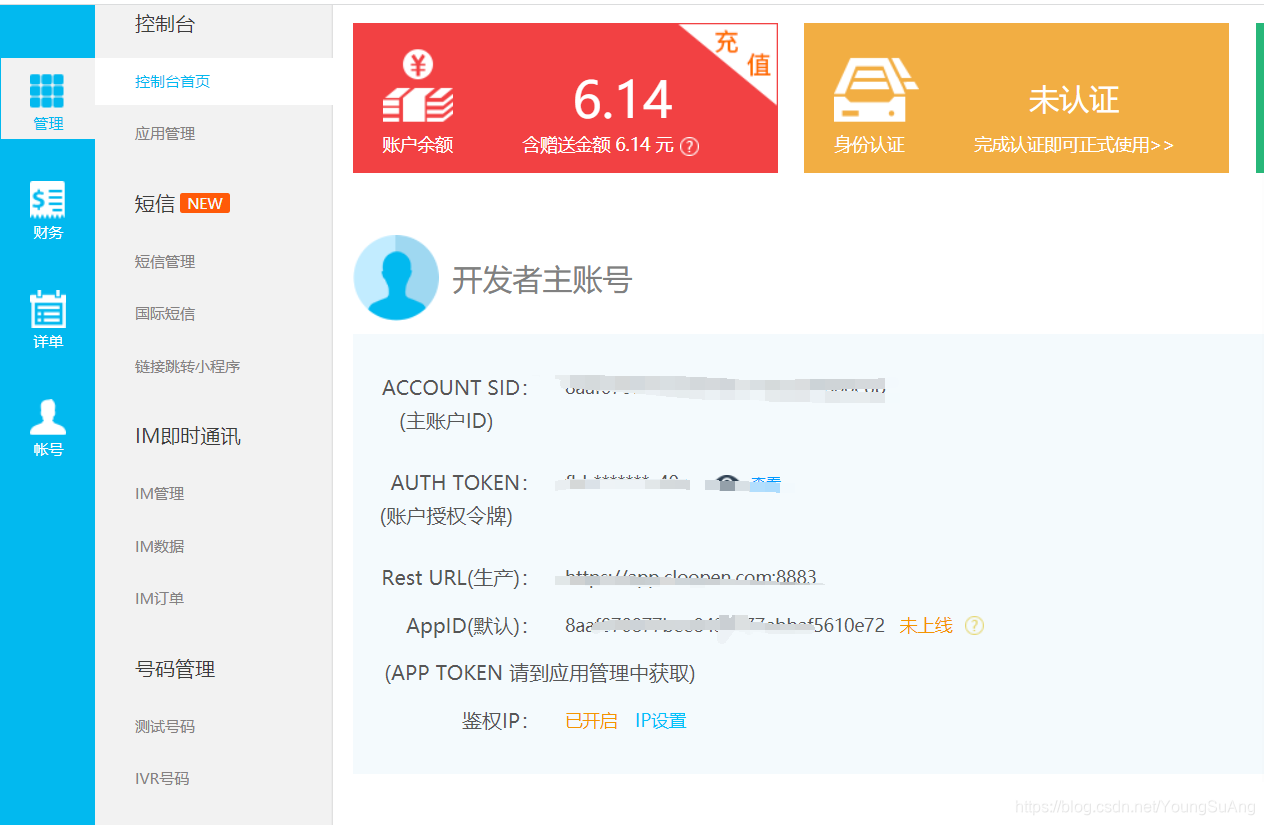Click the IM即时通讯 section heading

tap(188, 437)
